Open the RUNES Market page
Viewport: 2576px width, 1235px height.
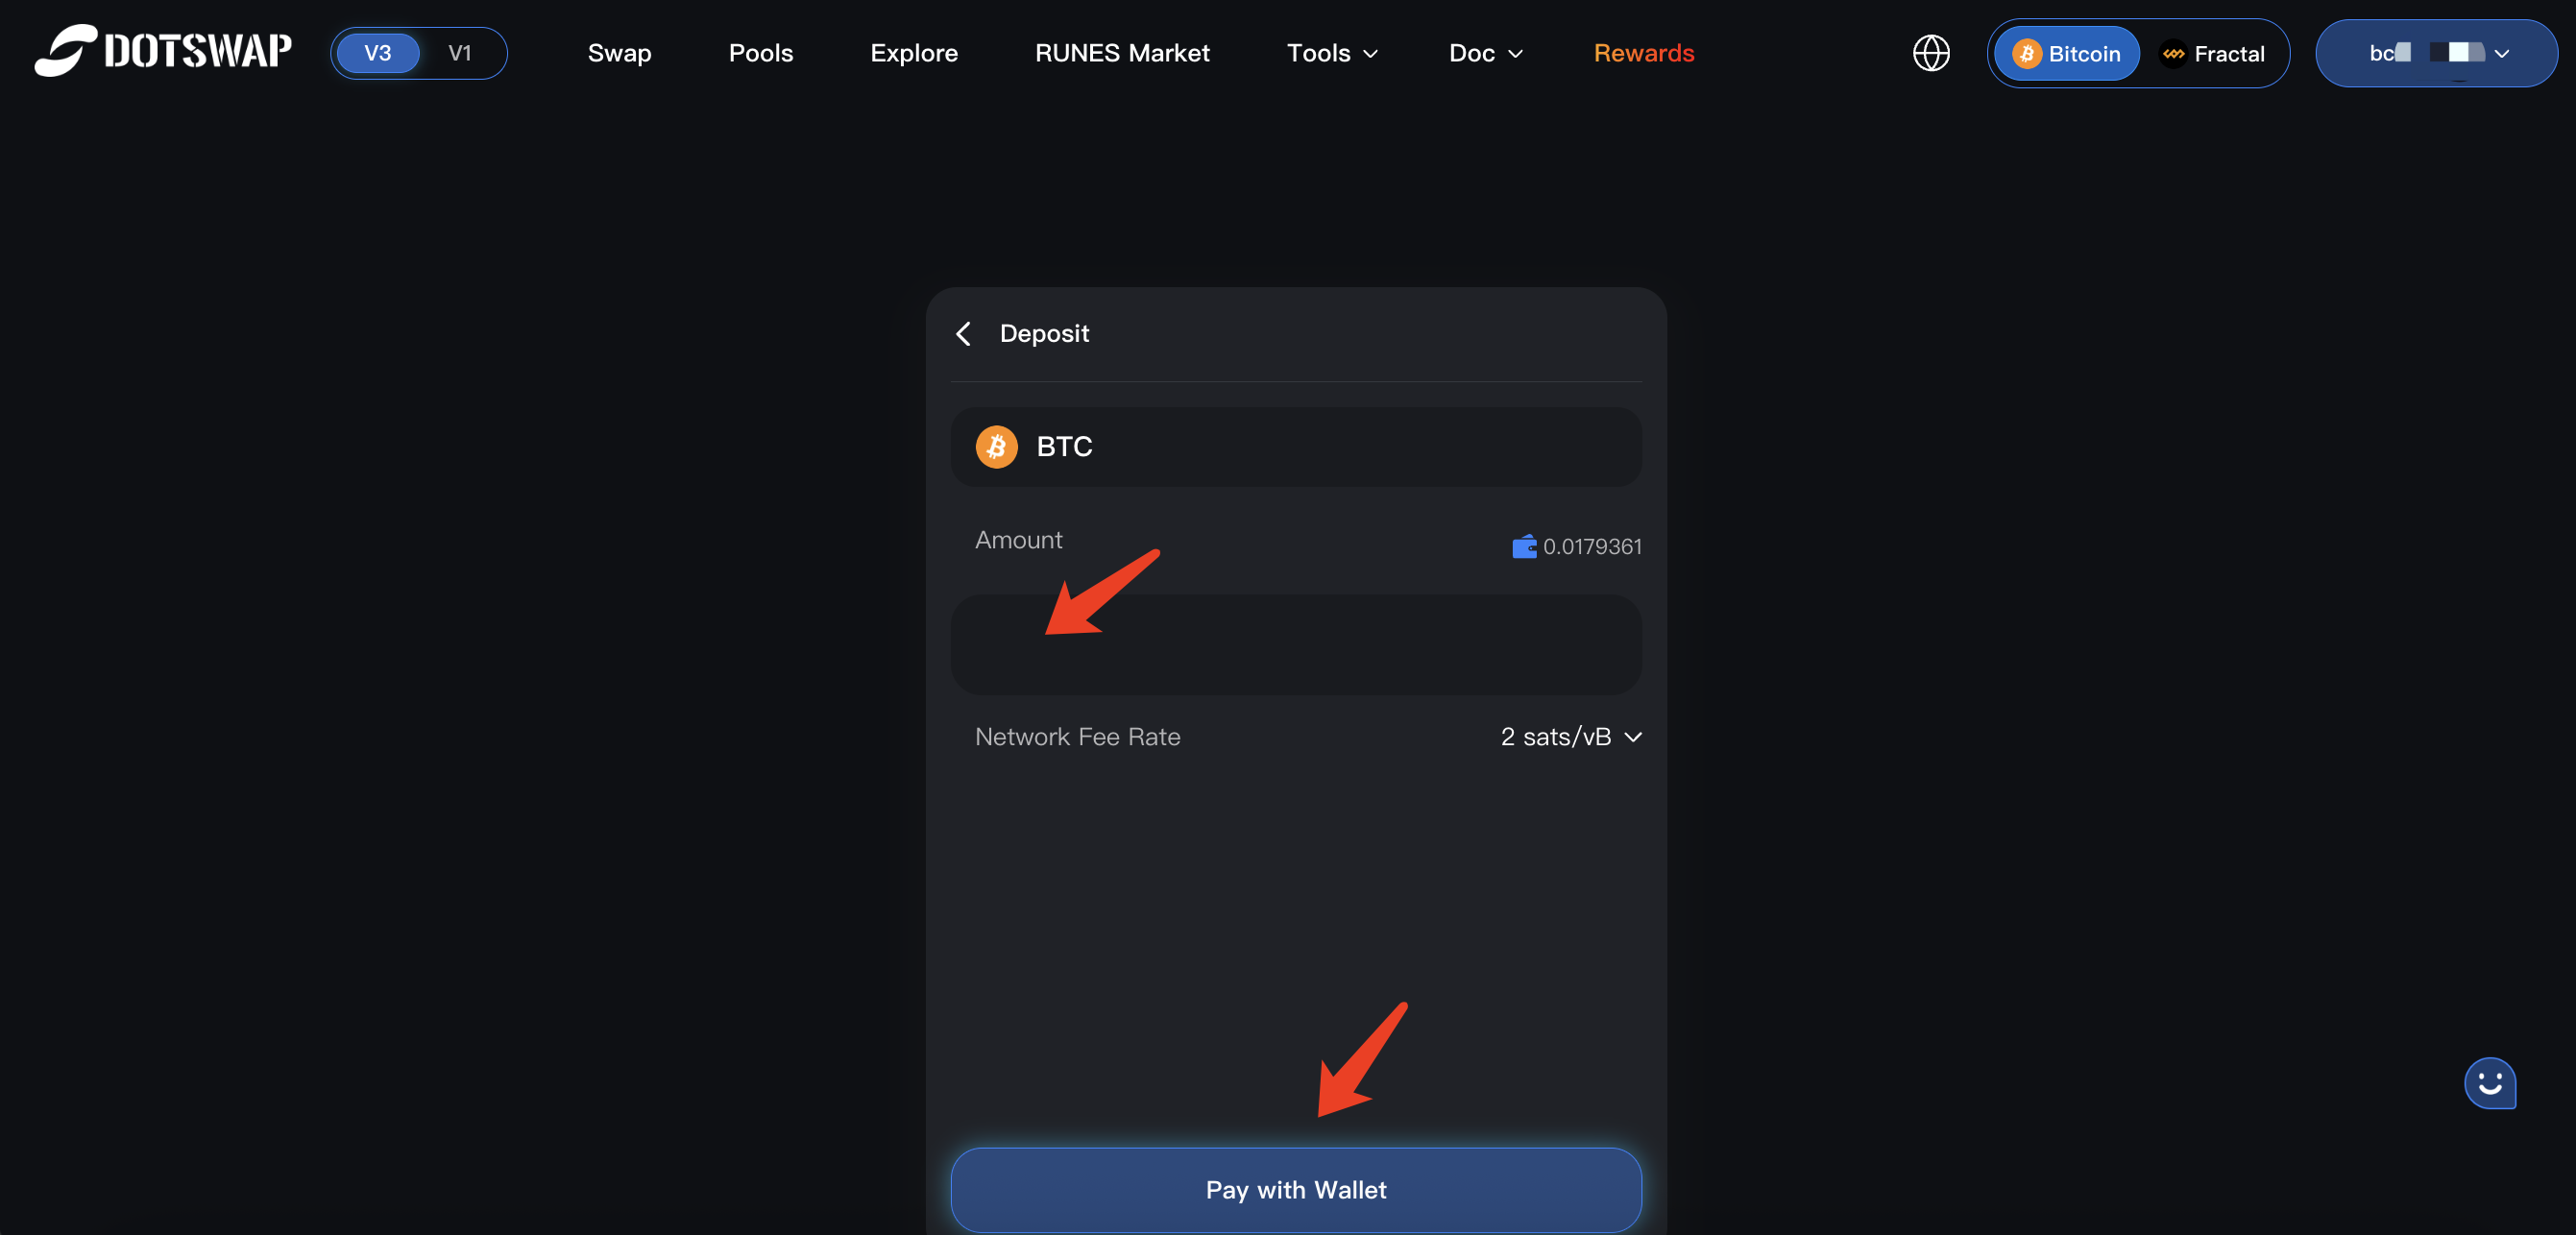pyautogui.click(x=1121, y=53)
